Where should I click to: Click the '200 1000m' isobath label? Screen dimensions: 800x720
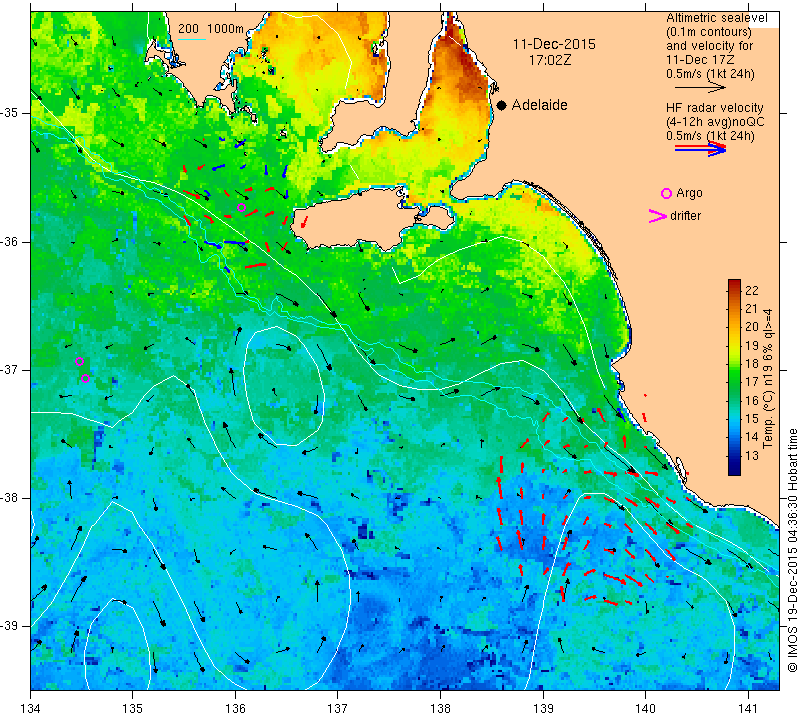coord(211,29)
